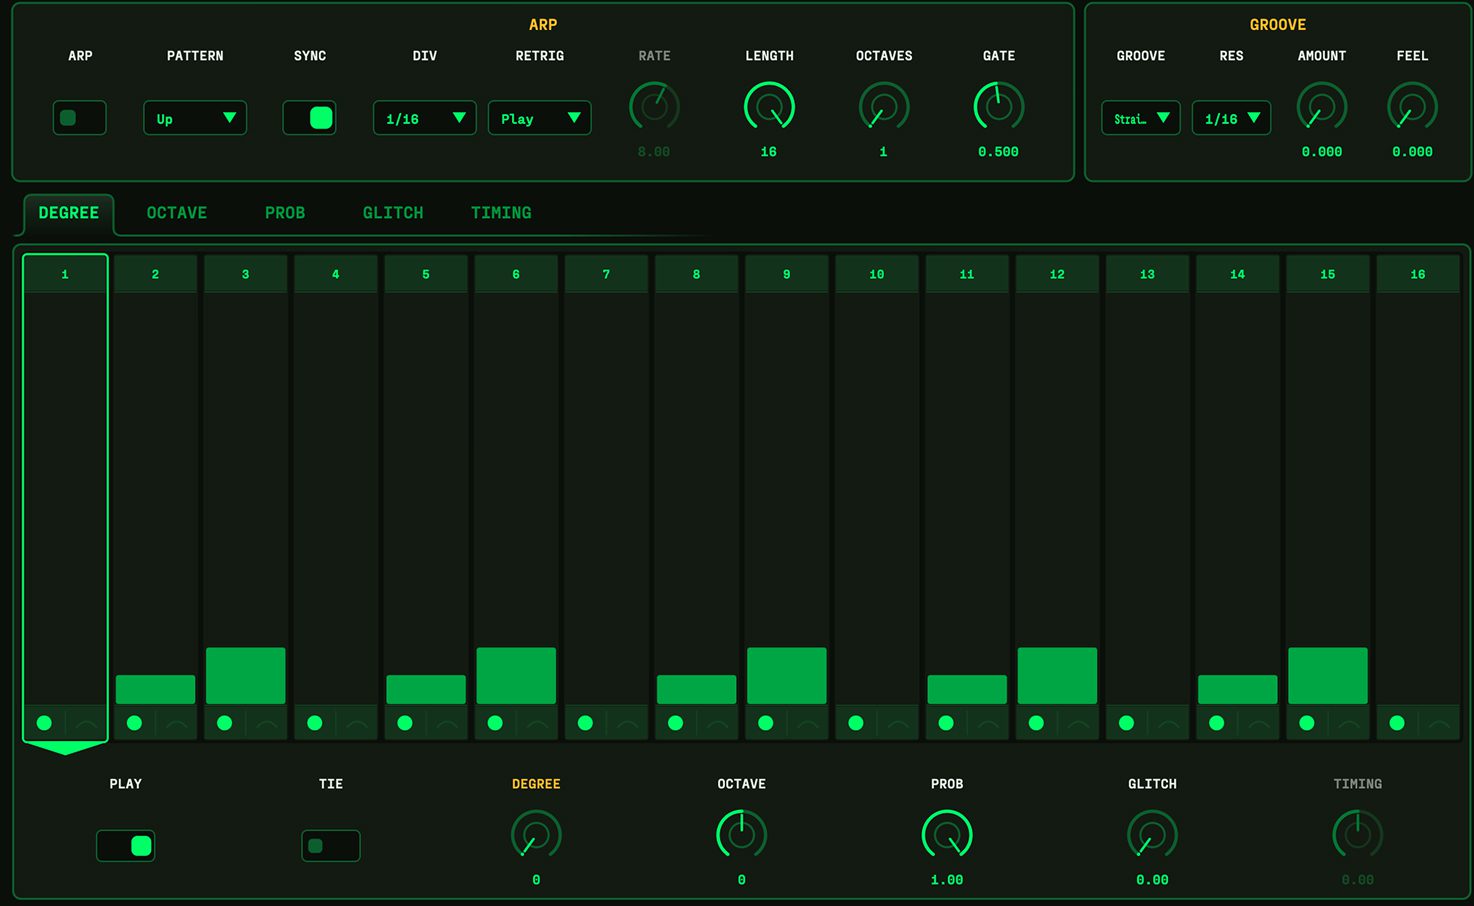
Task: Click the green degree bar in step 3
Action: (x=246, y=676)
